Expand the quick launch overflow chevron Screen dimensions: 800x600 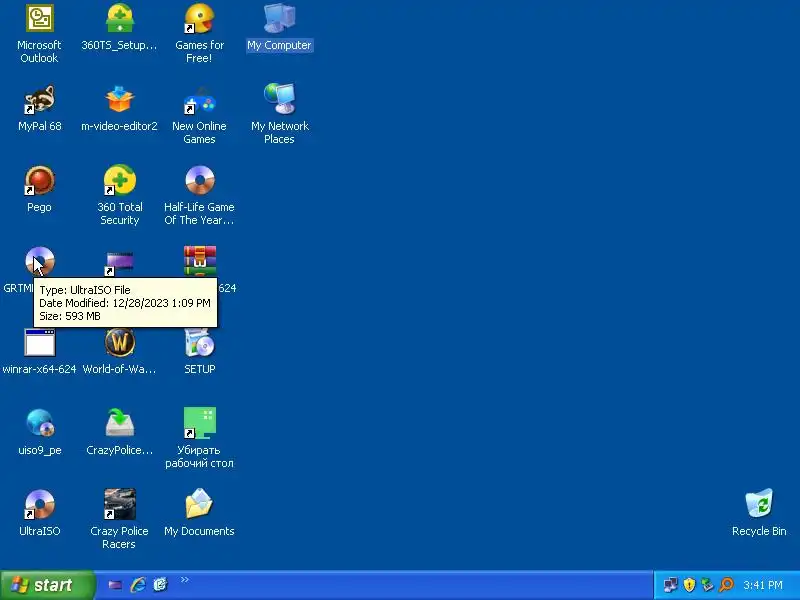click(185, 580)
